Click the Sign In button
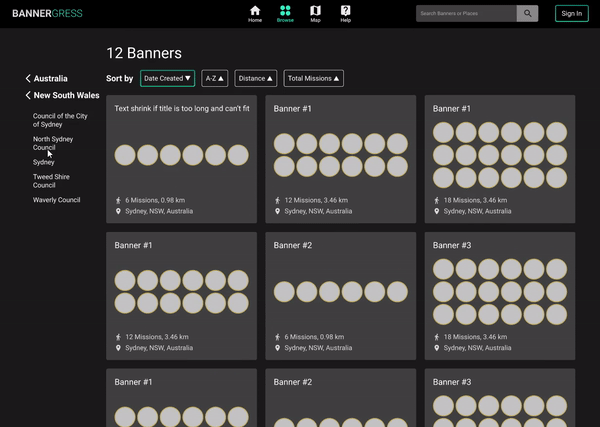This screenshot has width=600, height=427. tap(571, 13)
